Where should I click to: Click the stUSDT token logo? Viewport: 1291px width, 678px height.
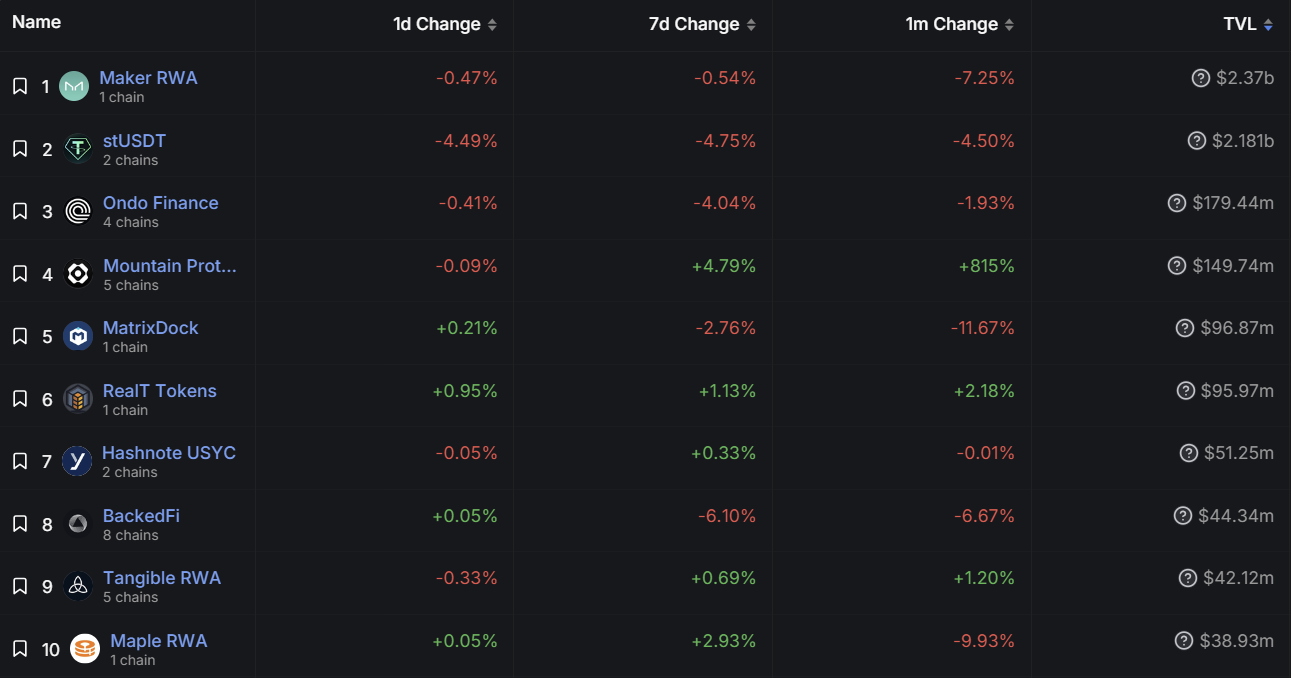78,149
